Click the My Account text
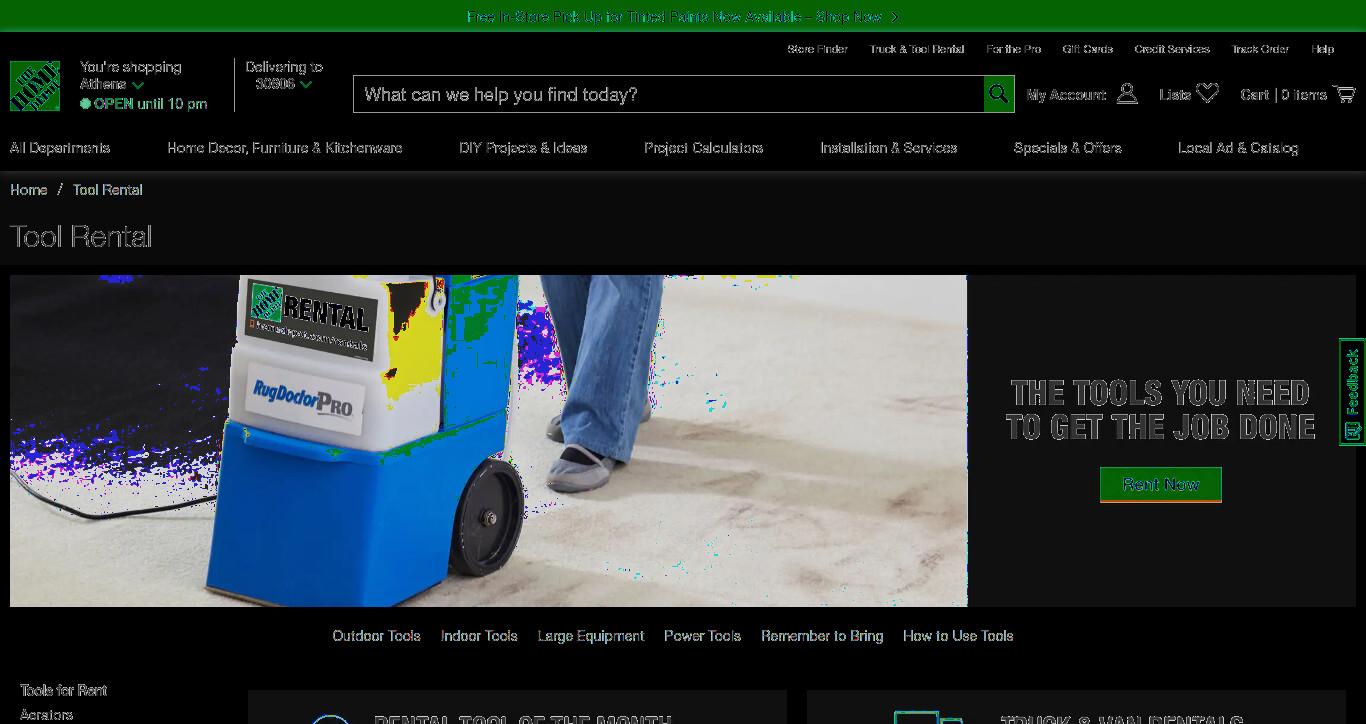1366x724 pixels. coord(1066,95)
